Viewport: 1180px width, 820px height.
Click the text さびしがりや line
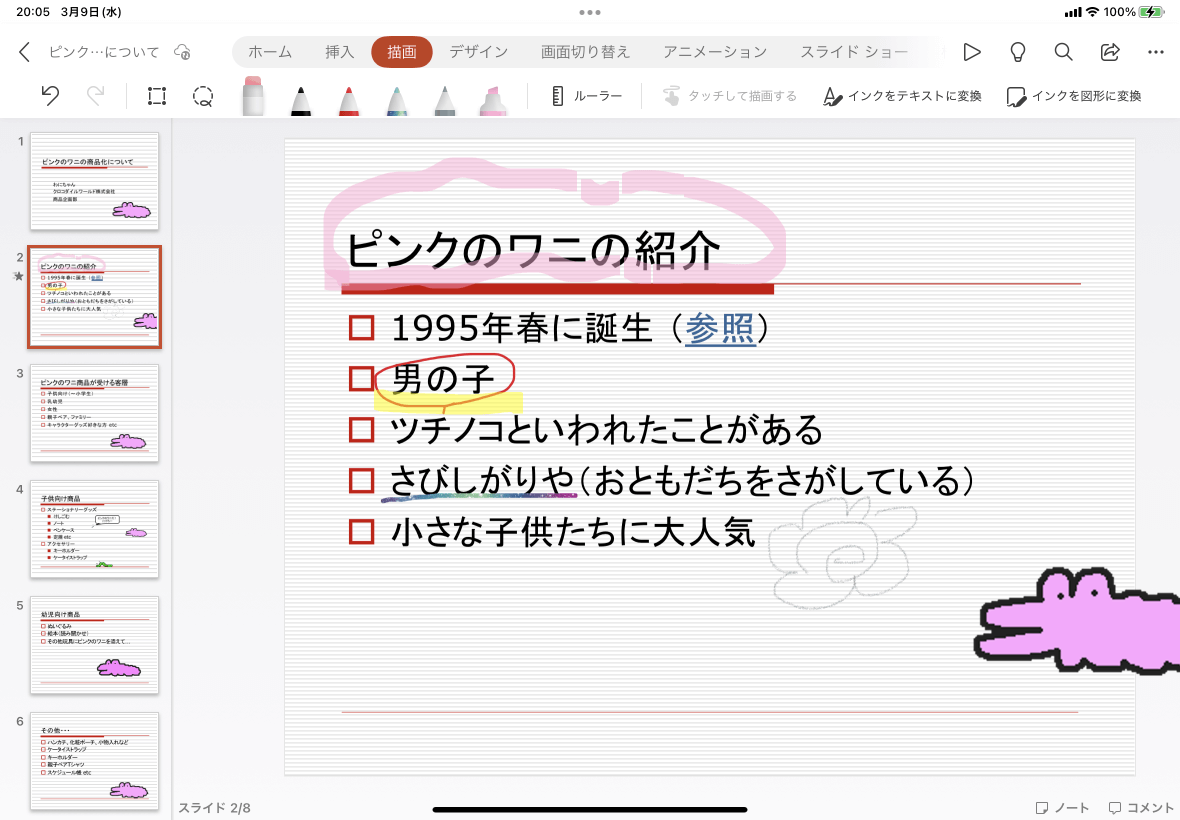pyautogui.click(x=682, y=481)
